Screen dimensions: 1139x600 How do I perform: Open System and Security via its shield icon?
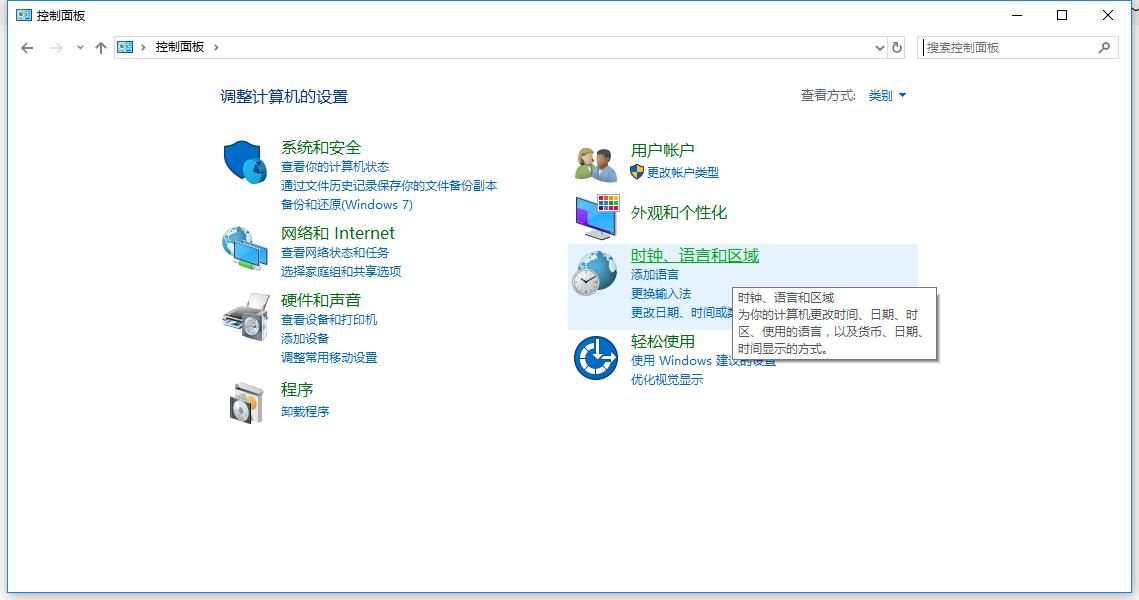245,160
